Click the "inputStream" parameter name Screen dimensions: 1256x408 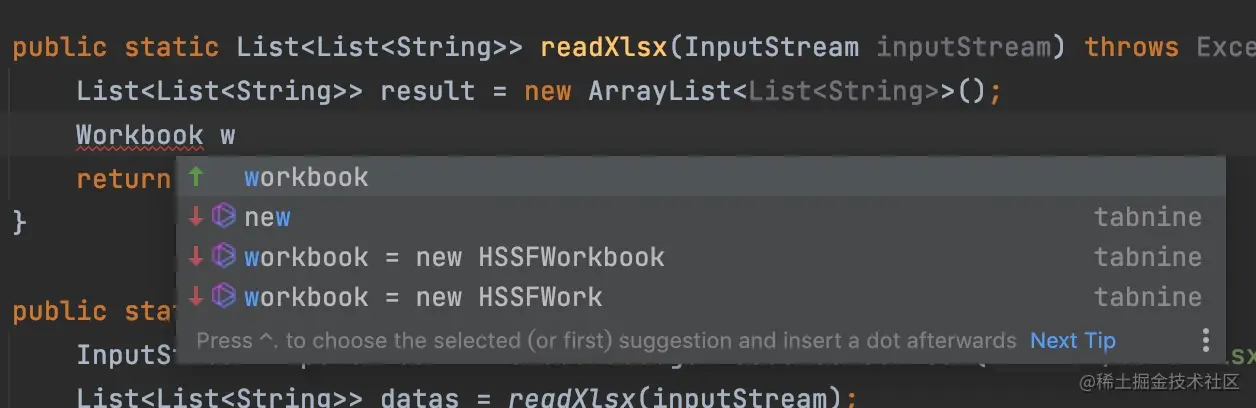tap(964, 47)
